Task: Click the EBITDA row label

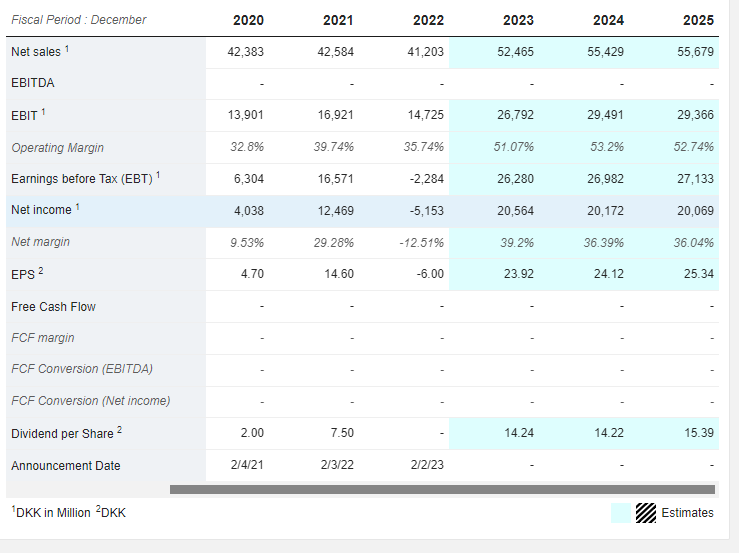Action: [33, 83]
